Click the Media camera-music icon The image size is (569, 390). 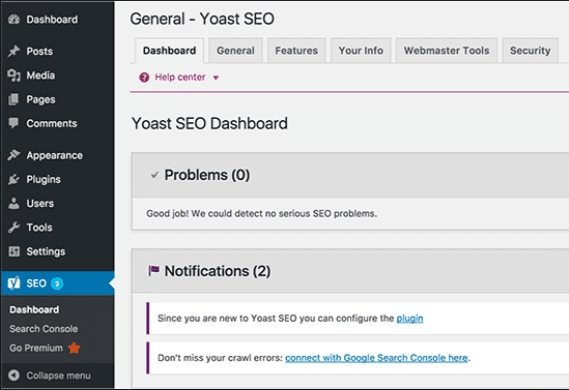(x=14, y=75)
